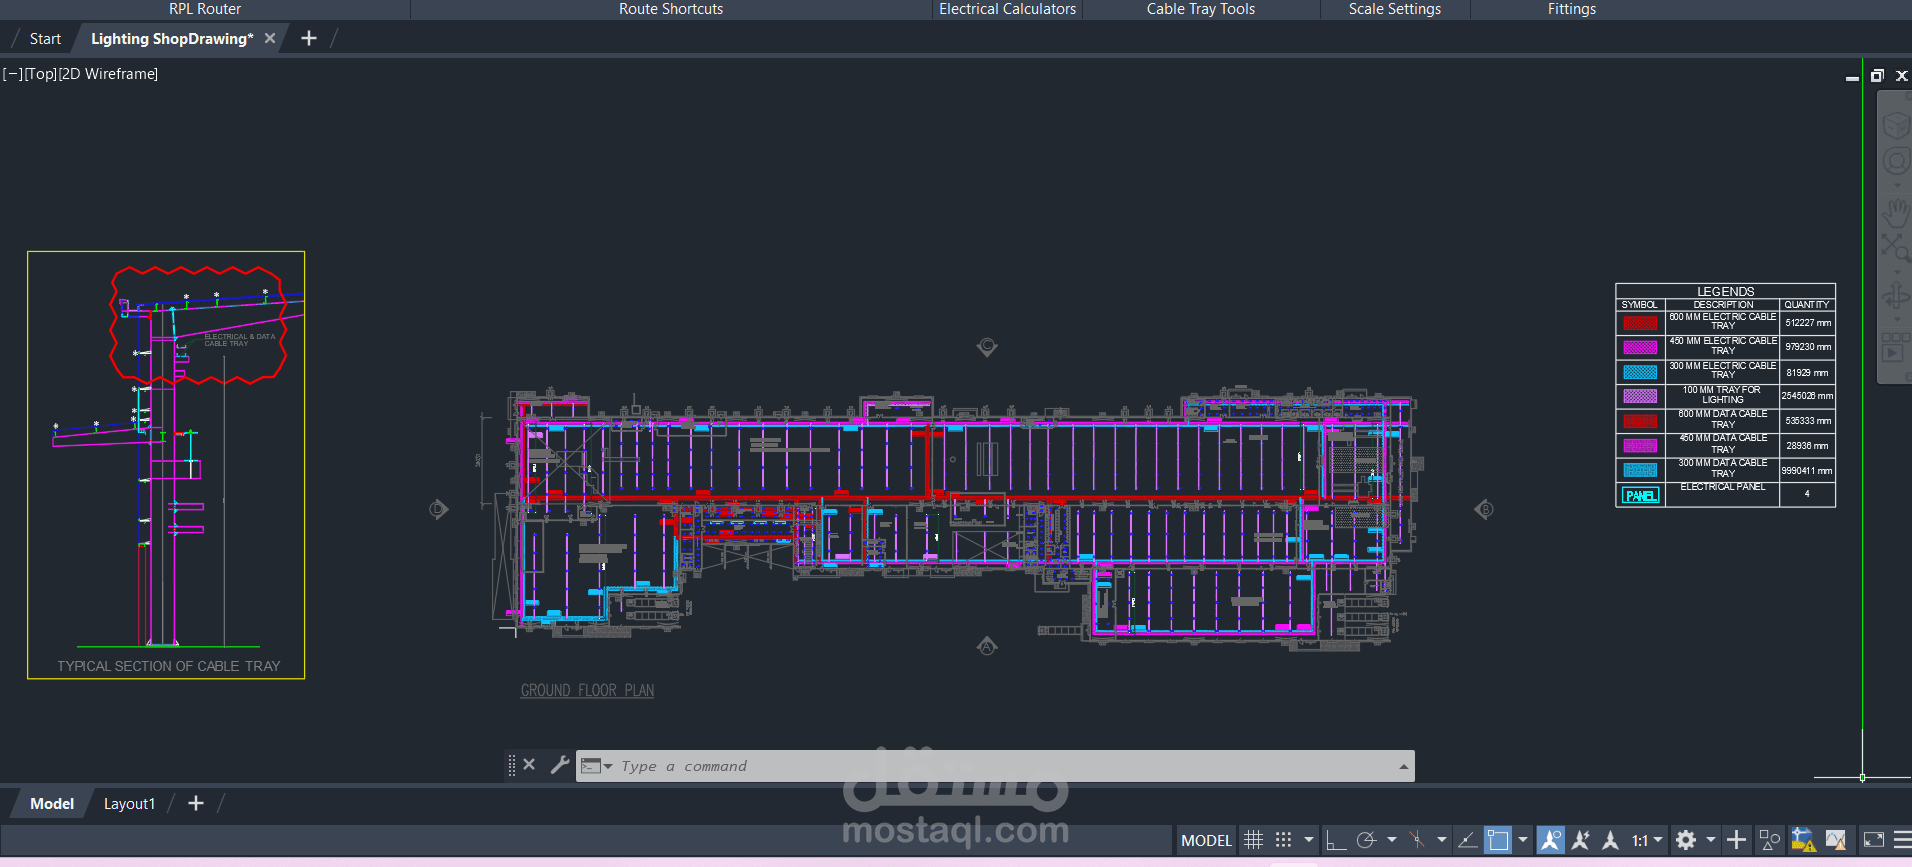This screenshot has height=867, width=1912.
Task: Click the GROUND FLOOR PLAN title text
Action: (587, 690)
